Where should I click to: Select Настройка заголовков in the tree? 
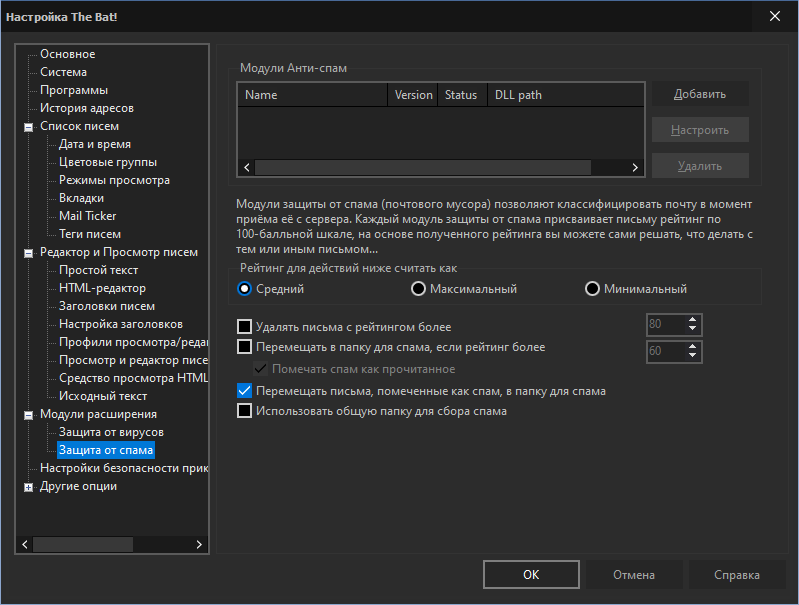pos(121,324)
